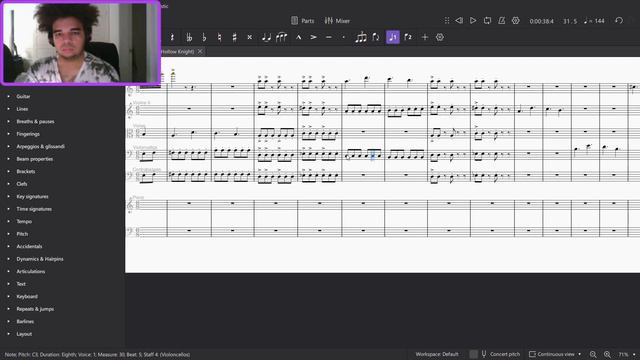Zoom out with the magnifier minus icon
Viewport: 640px width, 360px height.
coord(593,355)
